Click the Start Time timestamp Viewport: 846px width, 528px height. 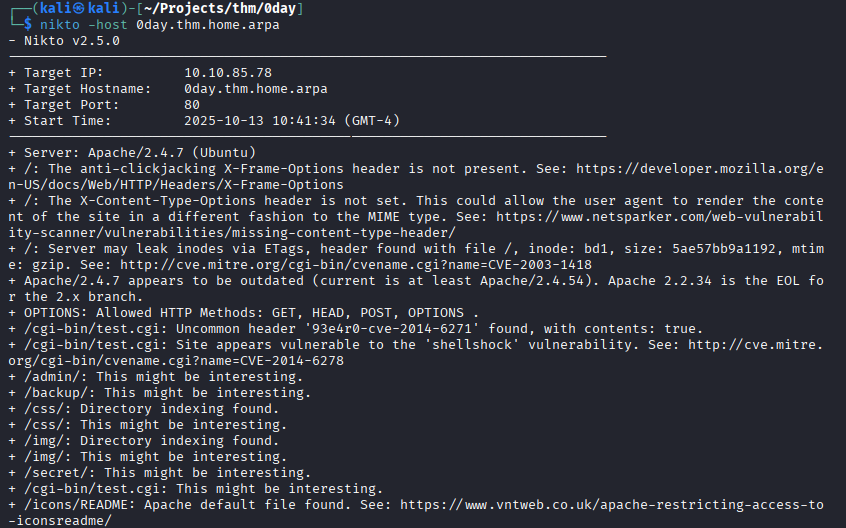[264, 121]
